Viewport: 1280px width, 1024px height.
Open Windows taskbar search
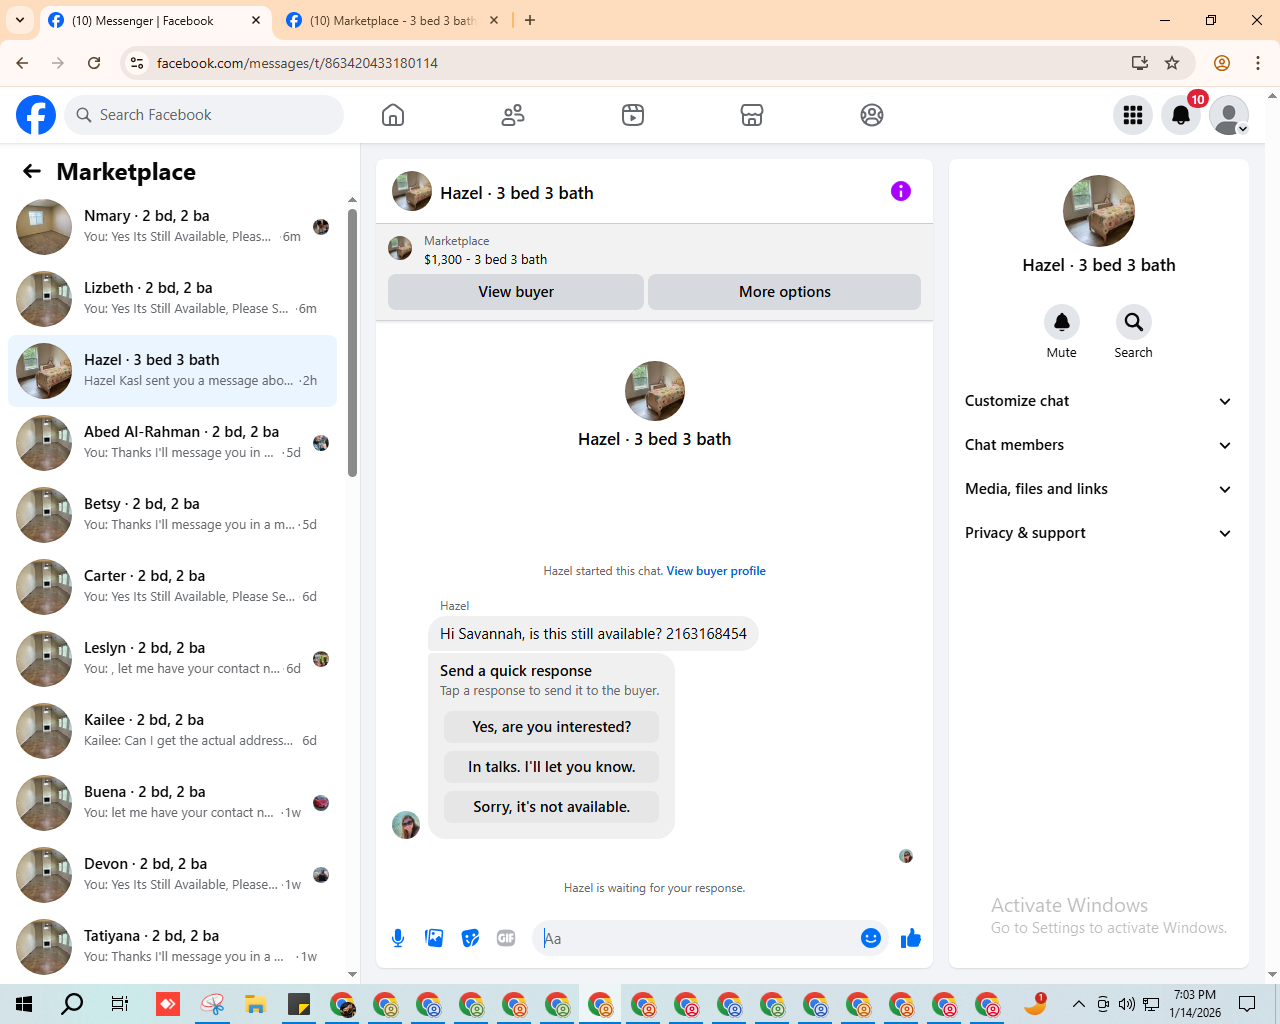[x=72, y=1004]
